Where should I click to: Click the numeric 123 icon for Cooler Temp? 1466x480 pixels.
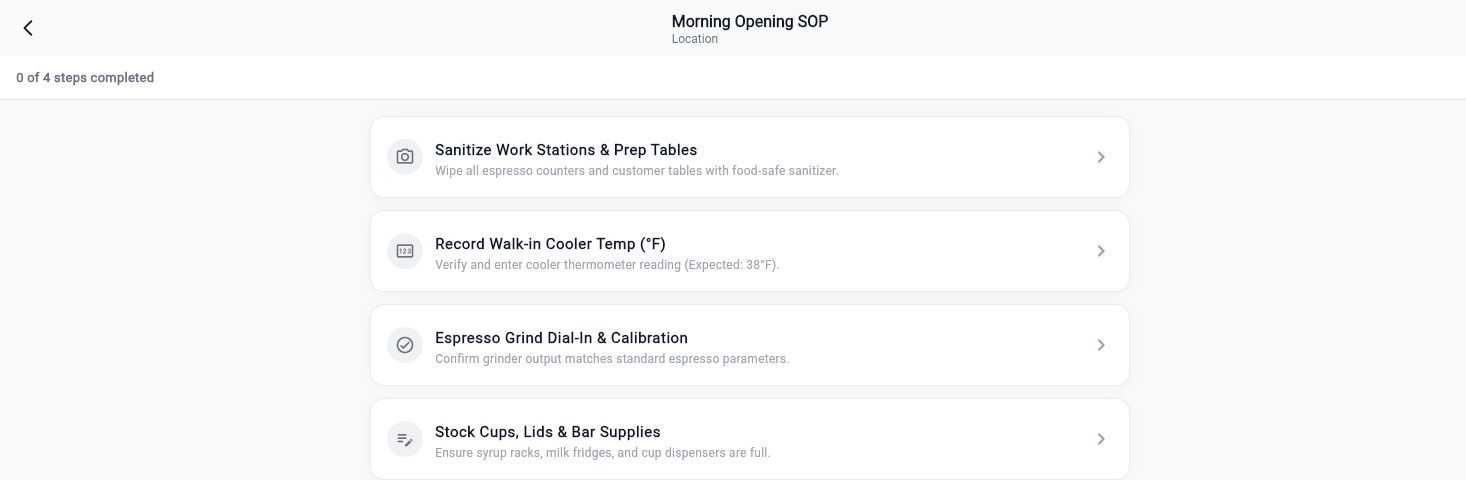pyautogui.click(x=405, y=251)
